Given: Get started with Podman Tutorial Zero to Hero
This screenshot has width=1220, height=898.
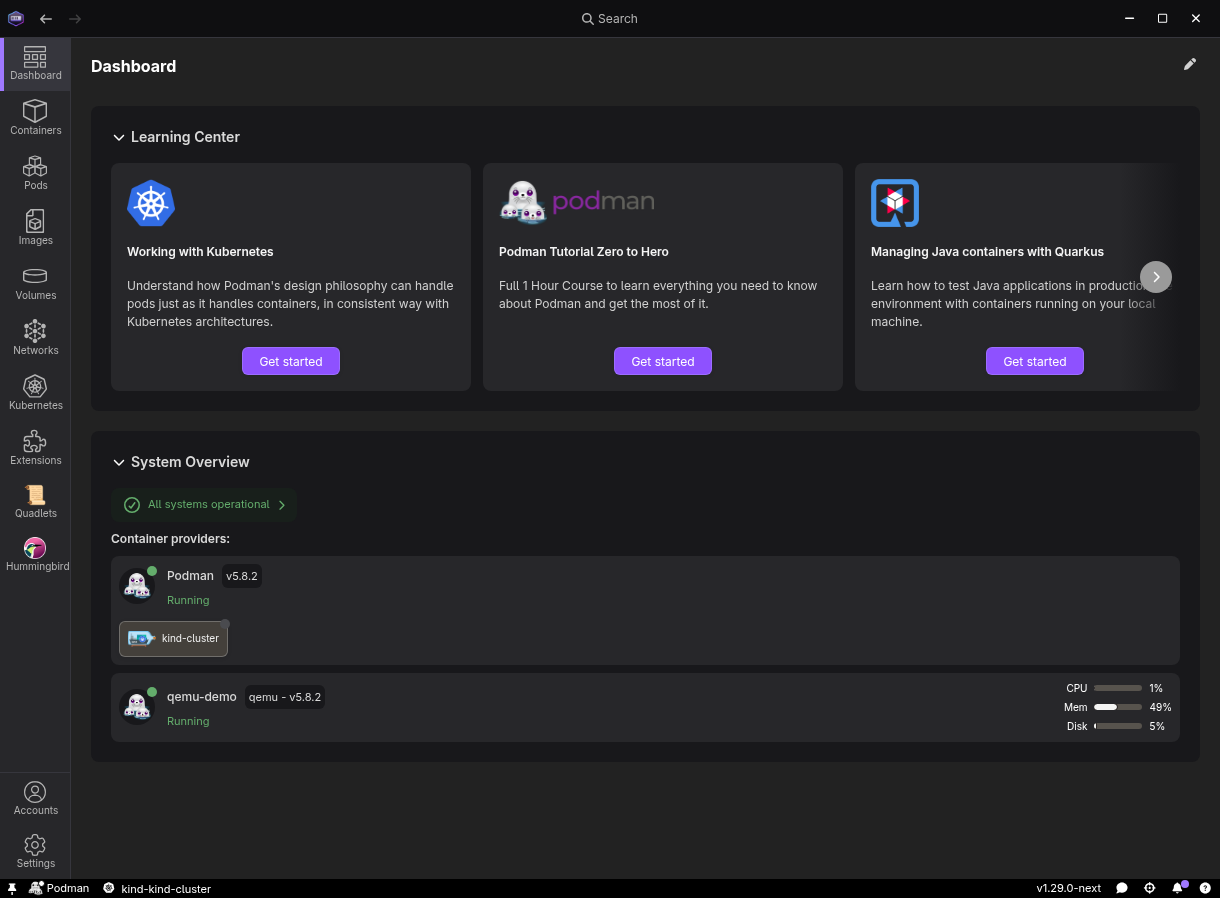Looking at the screenshot, I should coord(663,361).
